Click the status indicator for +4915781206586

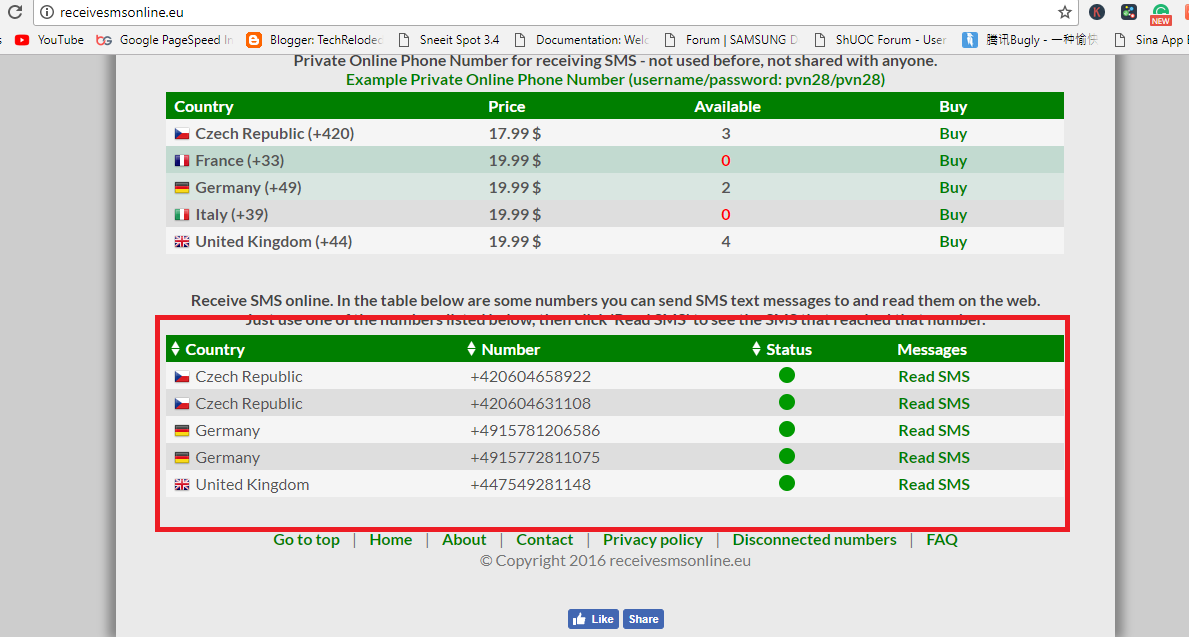pos(787,429)
